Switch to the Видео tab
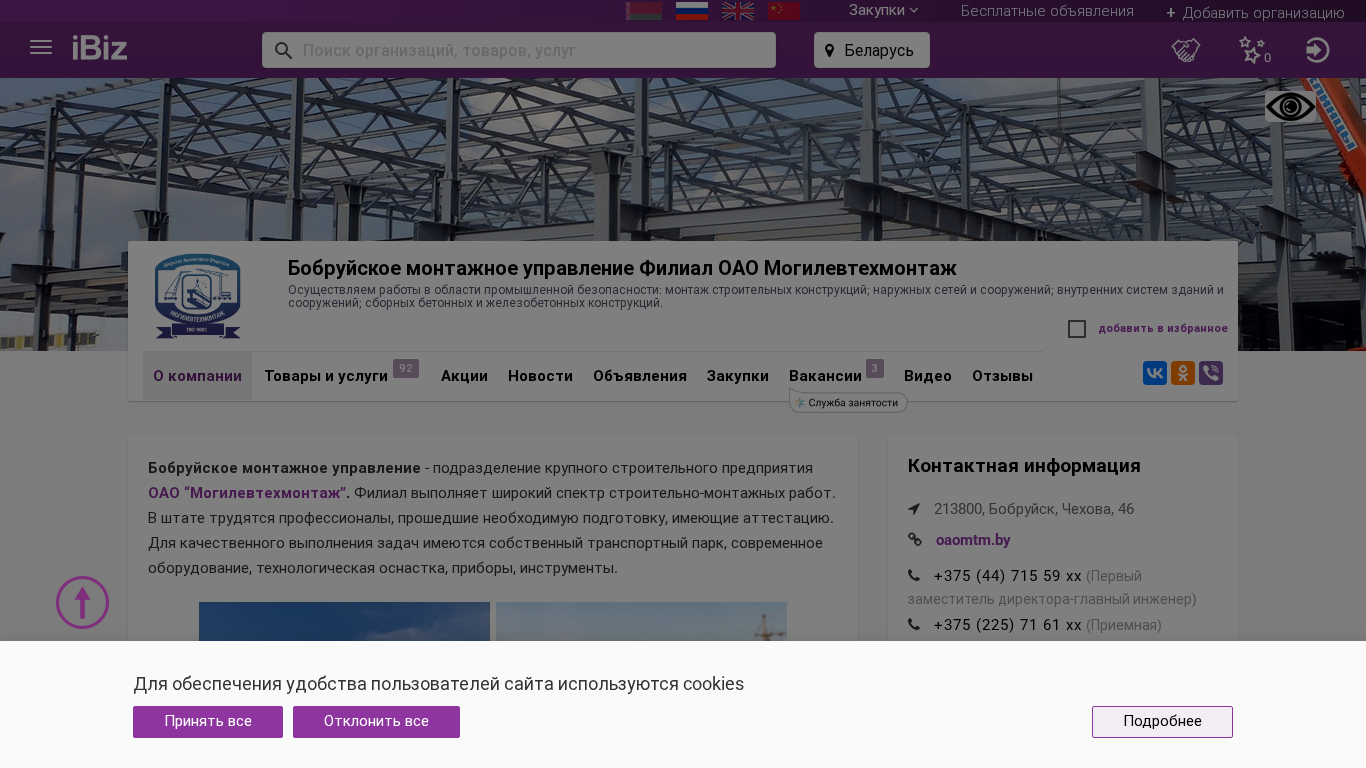The width and height of the screenshot is (1366, 768). 928,376
